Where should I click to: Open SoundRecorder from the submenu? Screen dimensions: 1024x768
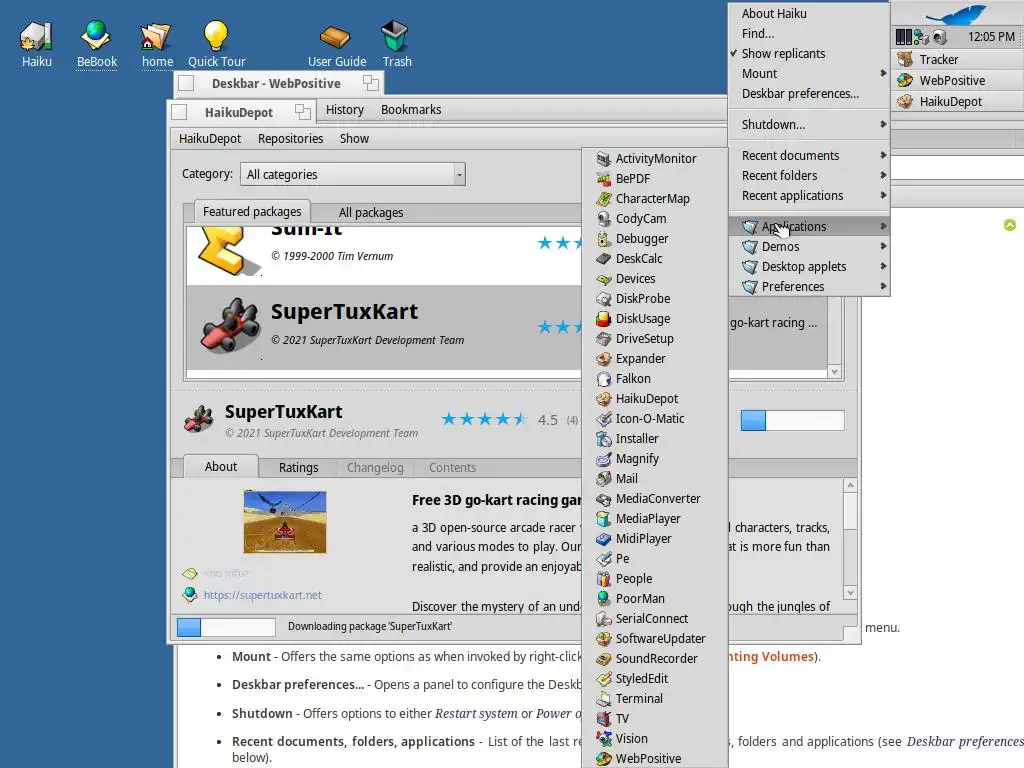[654, 658]
